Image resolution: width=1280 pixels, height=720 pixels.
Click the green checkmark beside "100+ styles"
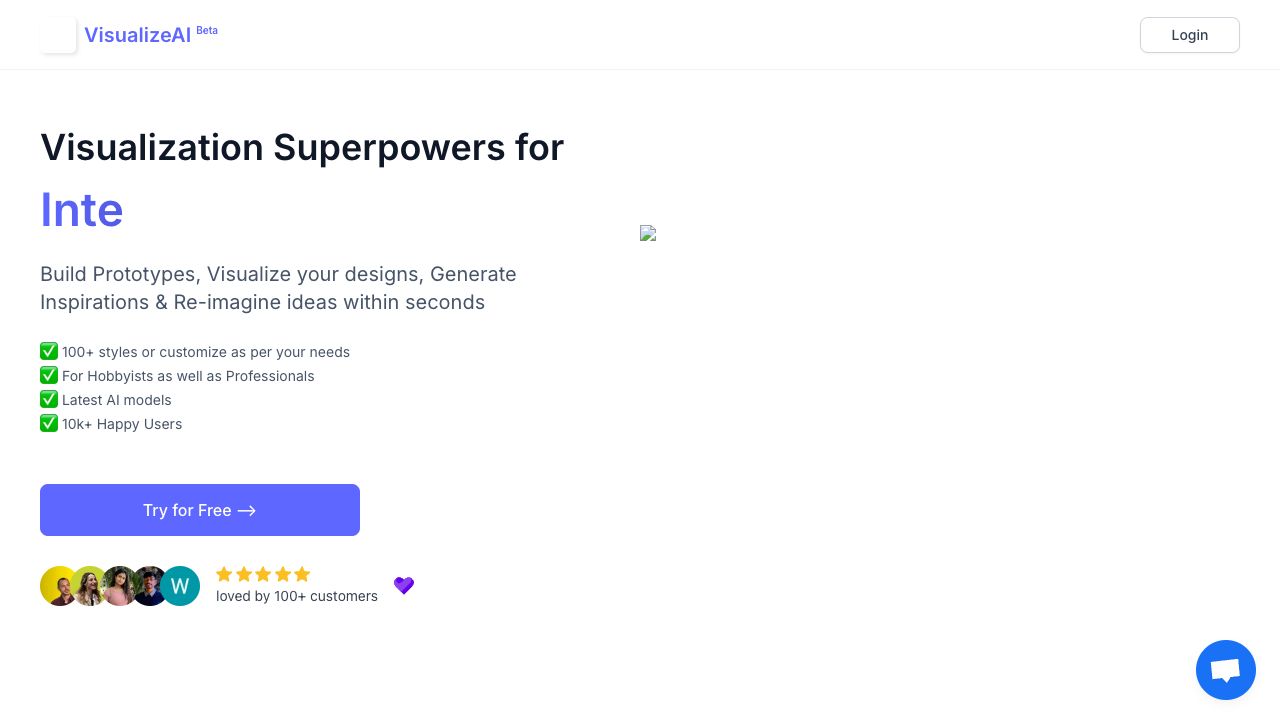(x=49, y=351)
